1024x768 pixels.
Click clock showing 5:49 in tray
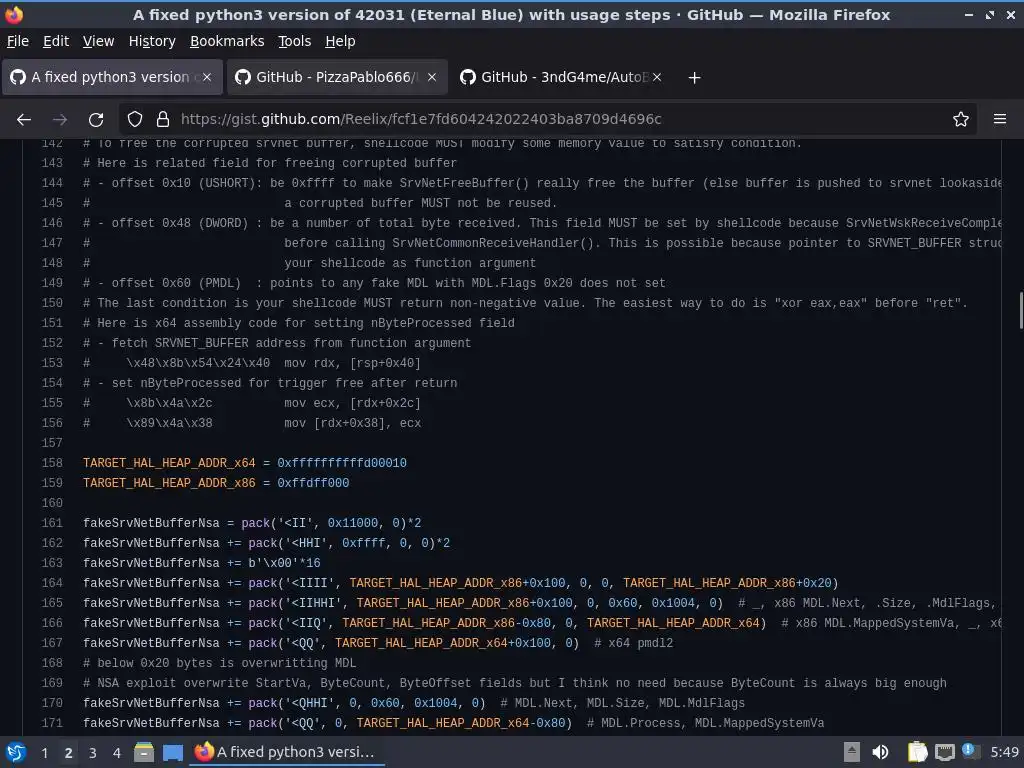click(x=1004, y=752)
